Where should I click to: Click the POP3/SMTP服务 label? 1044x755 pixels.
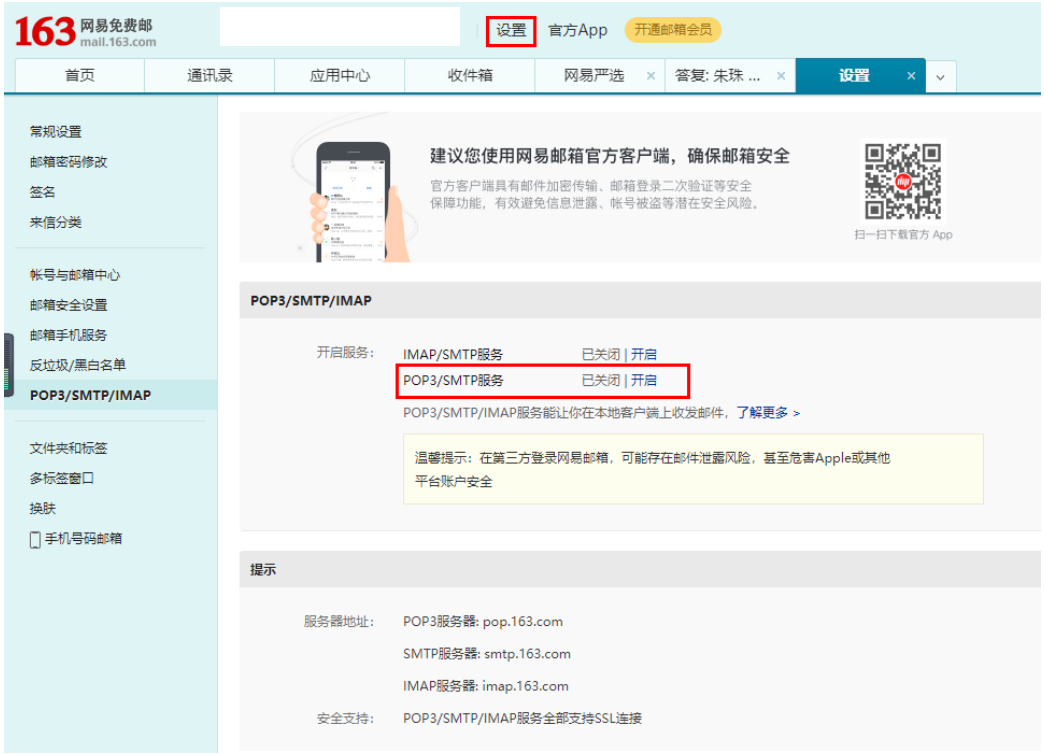(x=453, y=380)
